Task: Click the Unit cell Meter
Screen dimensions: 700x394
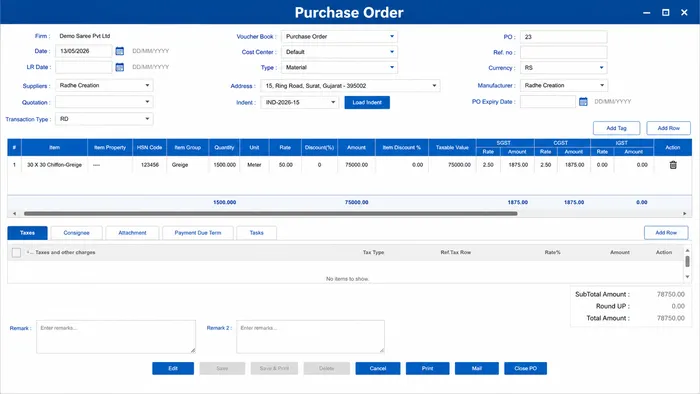Action: [x=254, y=165]
